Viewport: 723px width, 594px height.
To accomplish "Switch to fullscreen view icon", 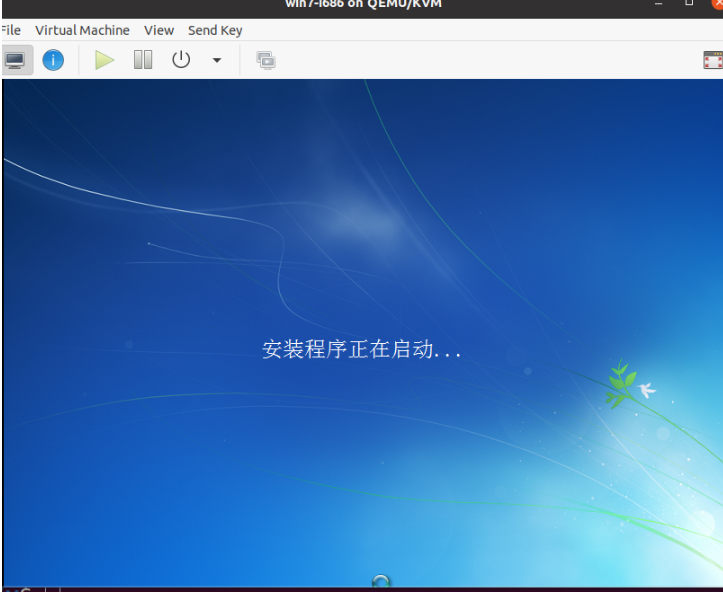I will pyautogui.click(x=713, y=60).
